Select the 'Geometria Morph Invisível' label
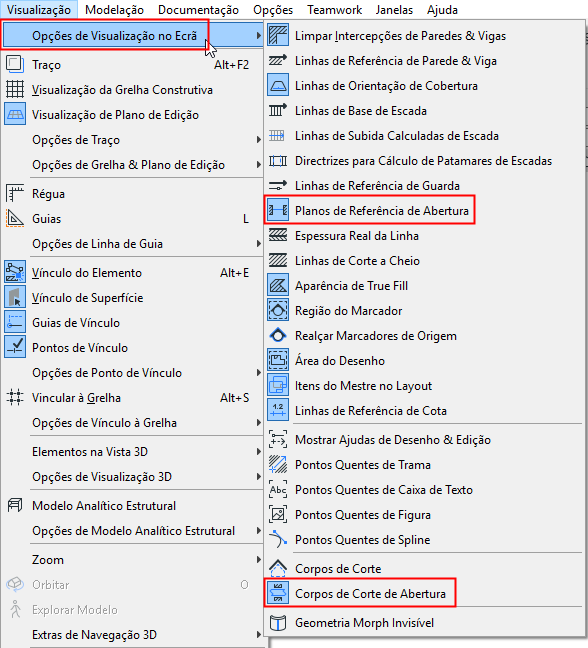The height and width of the screenshot is (648, 588). (x=364, y=623)
